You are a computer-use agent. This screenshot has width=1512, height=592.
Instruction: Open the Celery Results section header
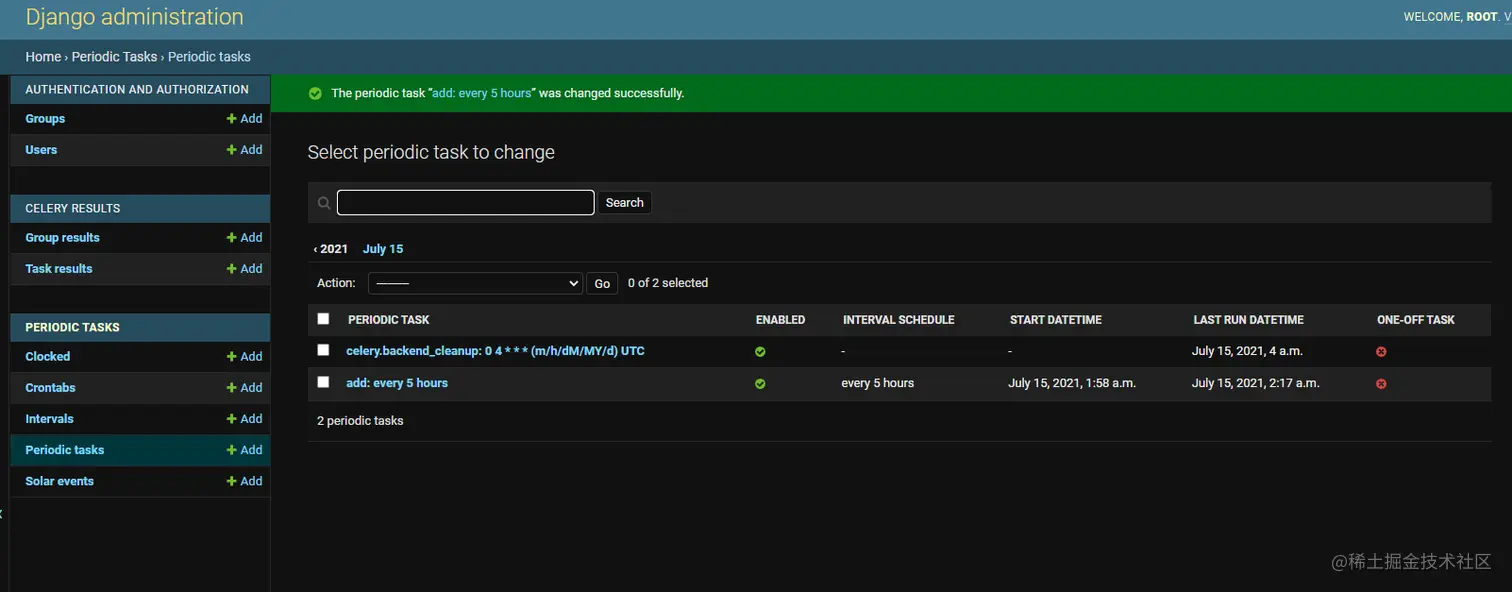click(73, 208)
